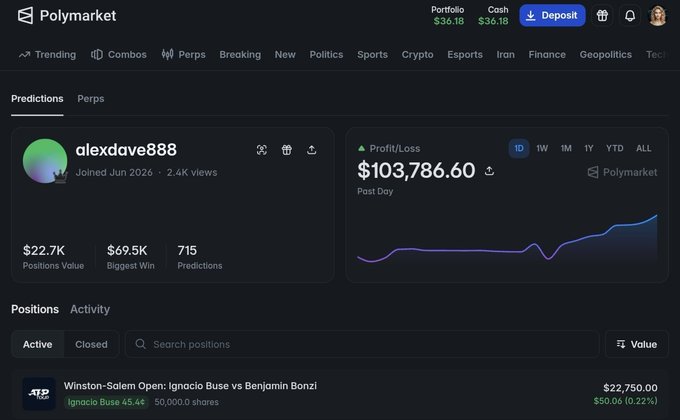Select the ALL time range

pos(644,148)
